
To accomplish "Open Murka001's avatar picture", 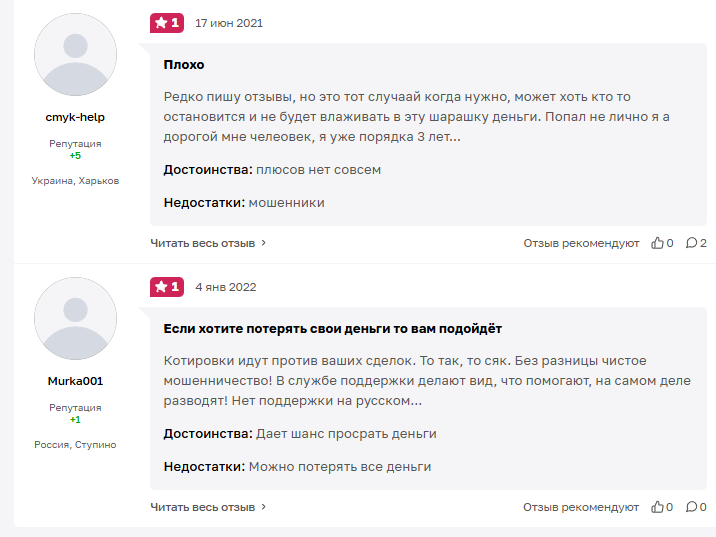I will [75, 319].
